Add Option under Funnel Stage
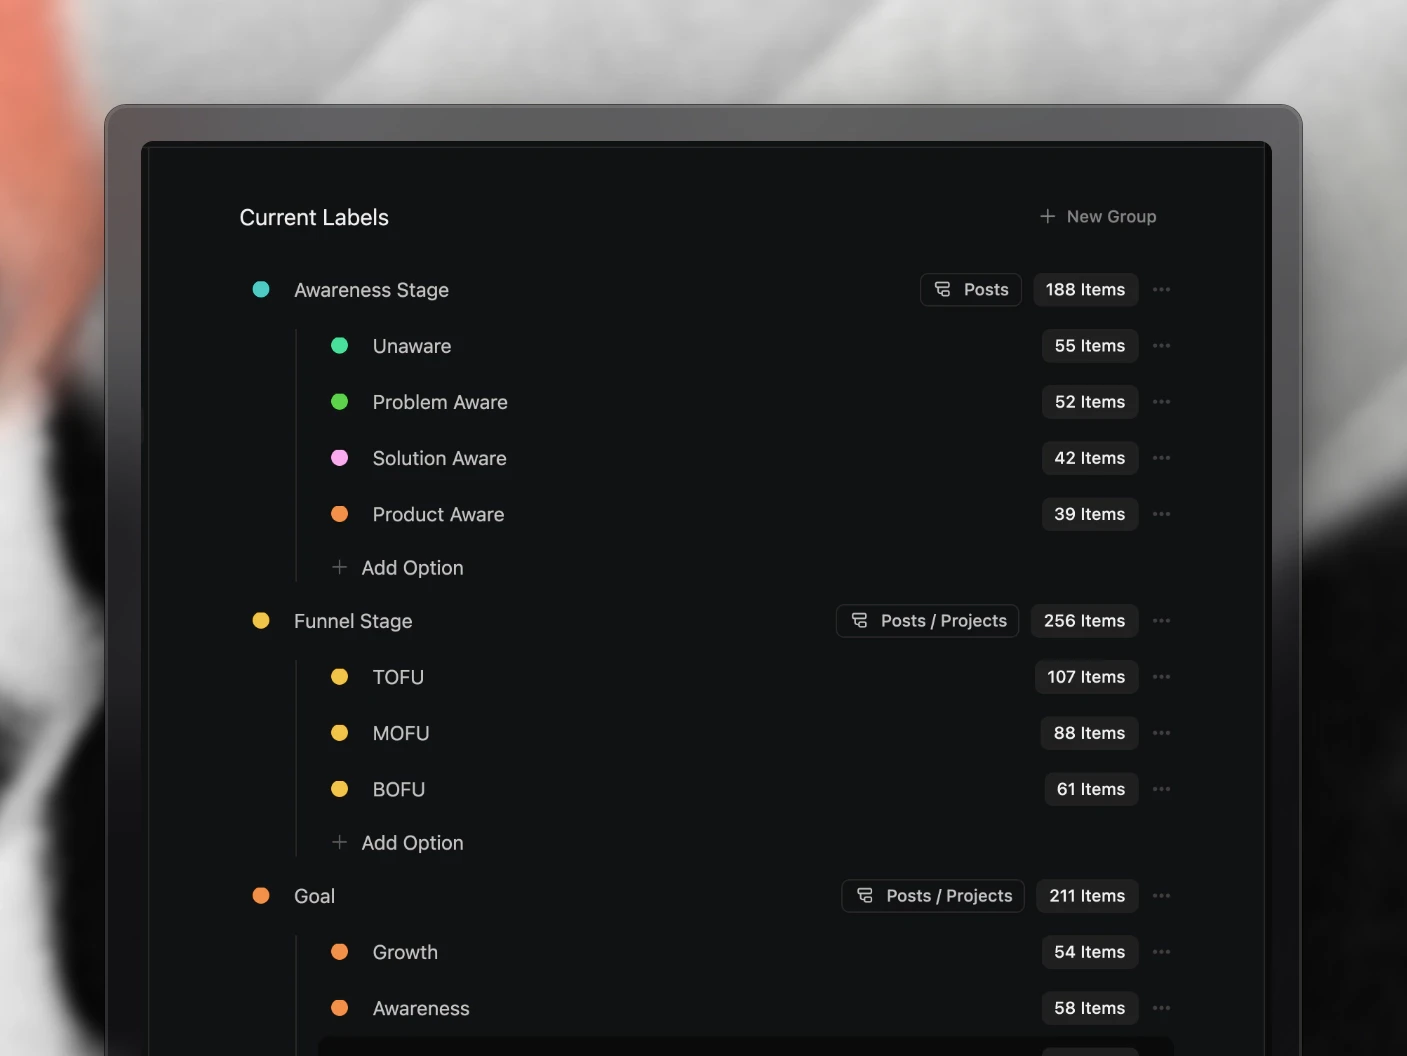The height and width of the screenshot is (1056, 1407). coord(398,843)
